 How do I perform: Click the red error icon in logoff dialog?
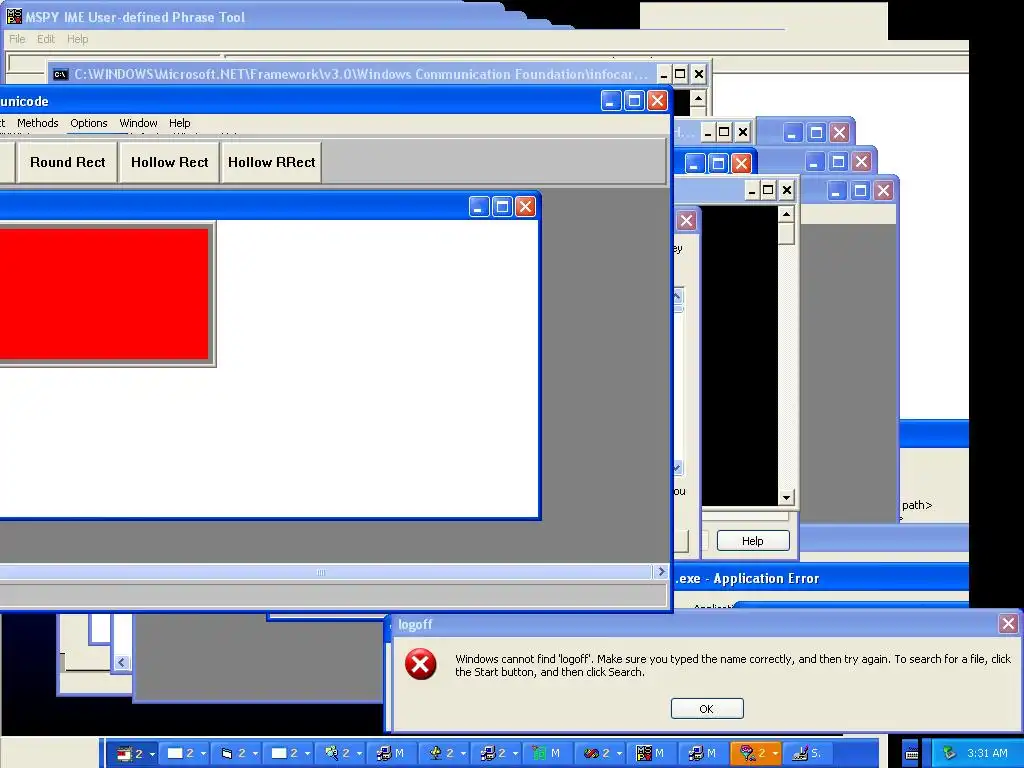(x=421, y=664)
